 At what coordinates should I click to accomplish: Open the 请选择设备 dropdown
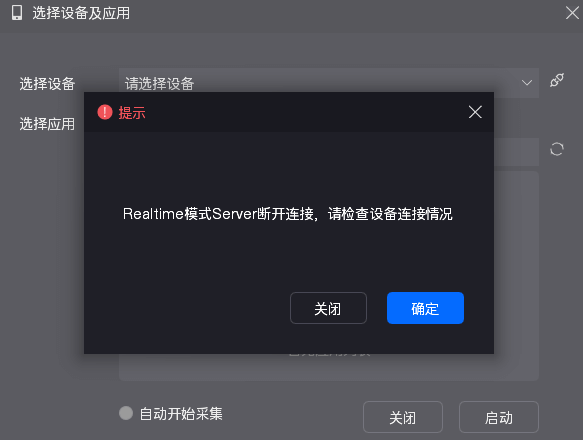[x=329, y=83]
